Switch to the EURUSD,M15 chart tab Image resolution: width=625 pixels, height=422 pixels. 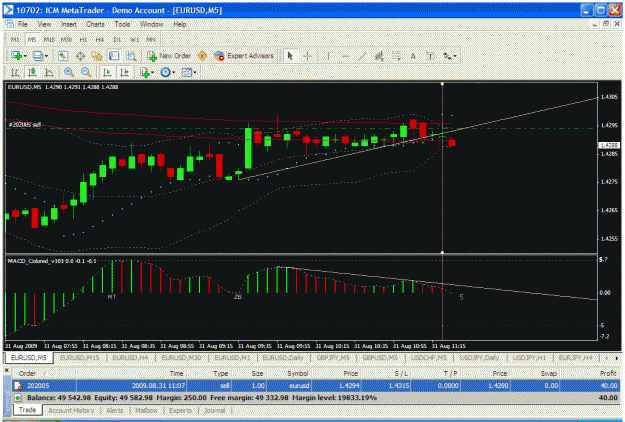(x=80, y=358)
